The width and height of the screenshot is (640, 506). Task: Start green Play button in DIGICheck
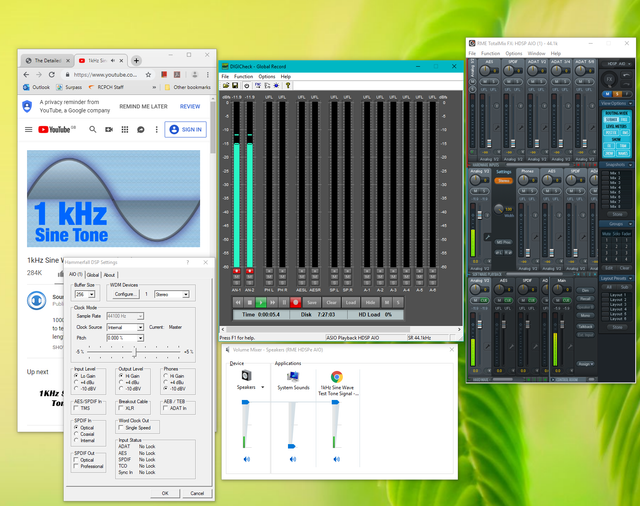260,302
